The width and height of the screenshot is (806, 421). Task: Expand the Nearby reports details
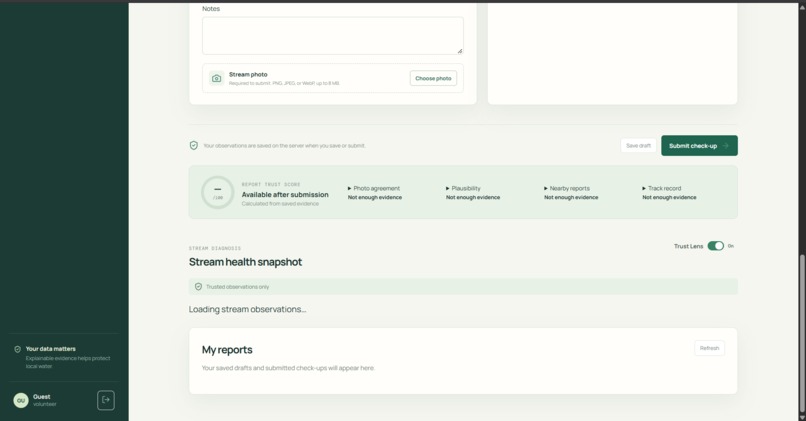(x=567, y=189)
